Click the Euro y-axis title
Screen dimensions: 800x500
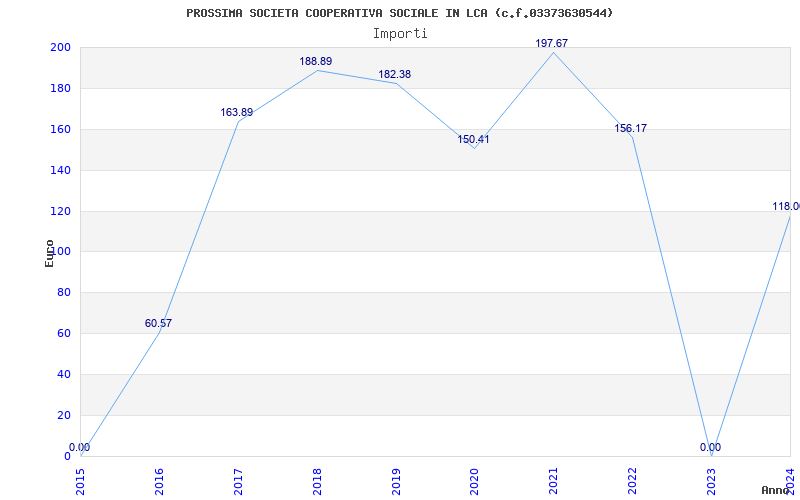tap(49, 253)
